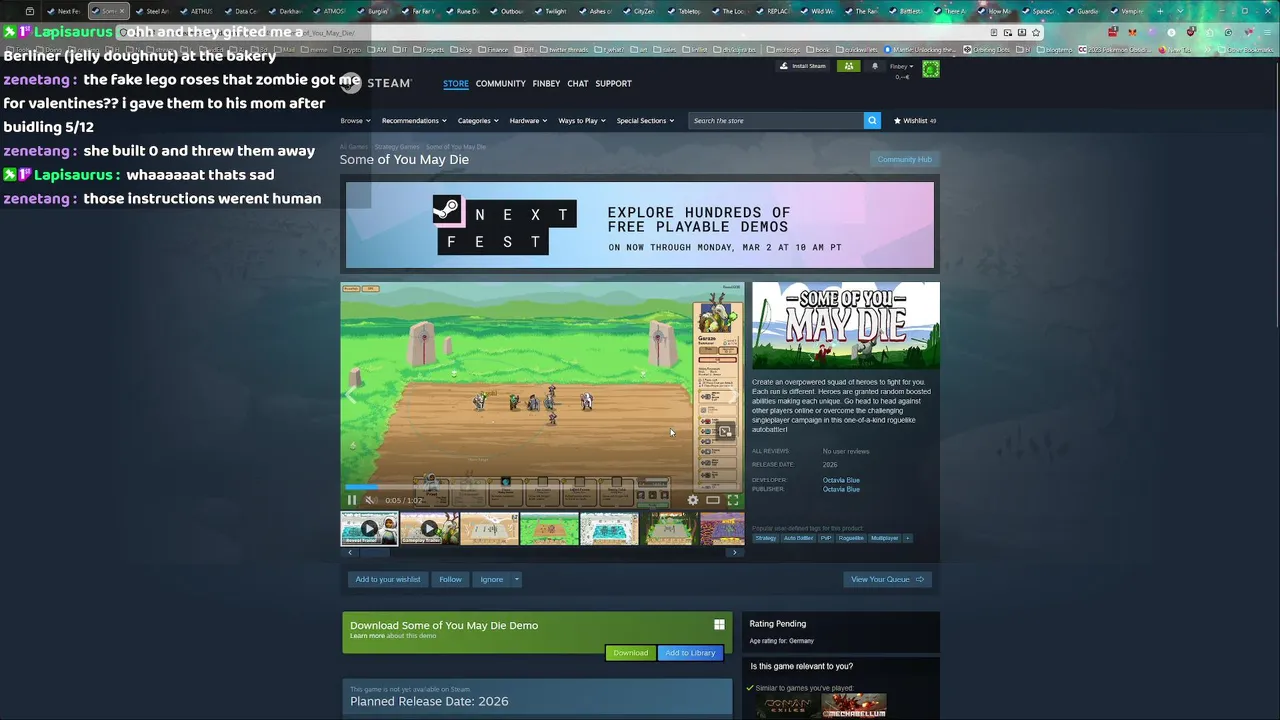Open the COMMUNITY menu
This screenshot has height=720, width=1280.
click(501, 83)
